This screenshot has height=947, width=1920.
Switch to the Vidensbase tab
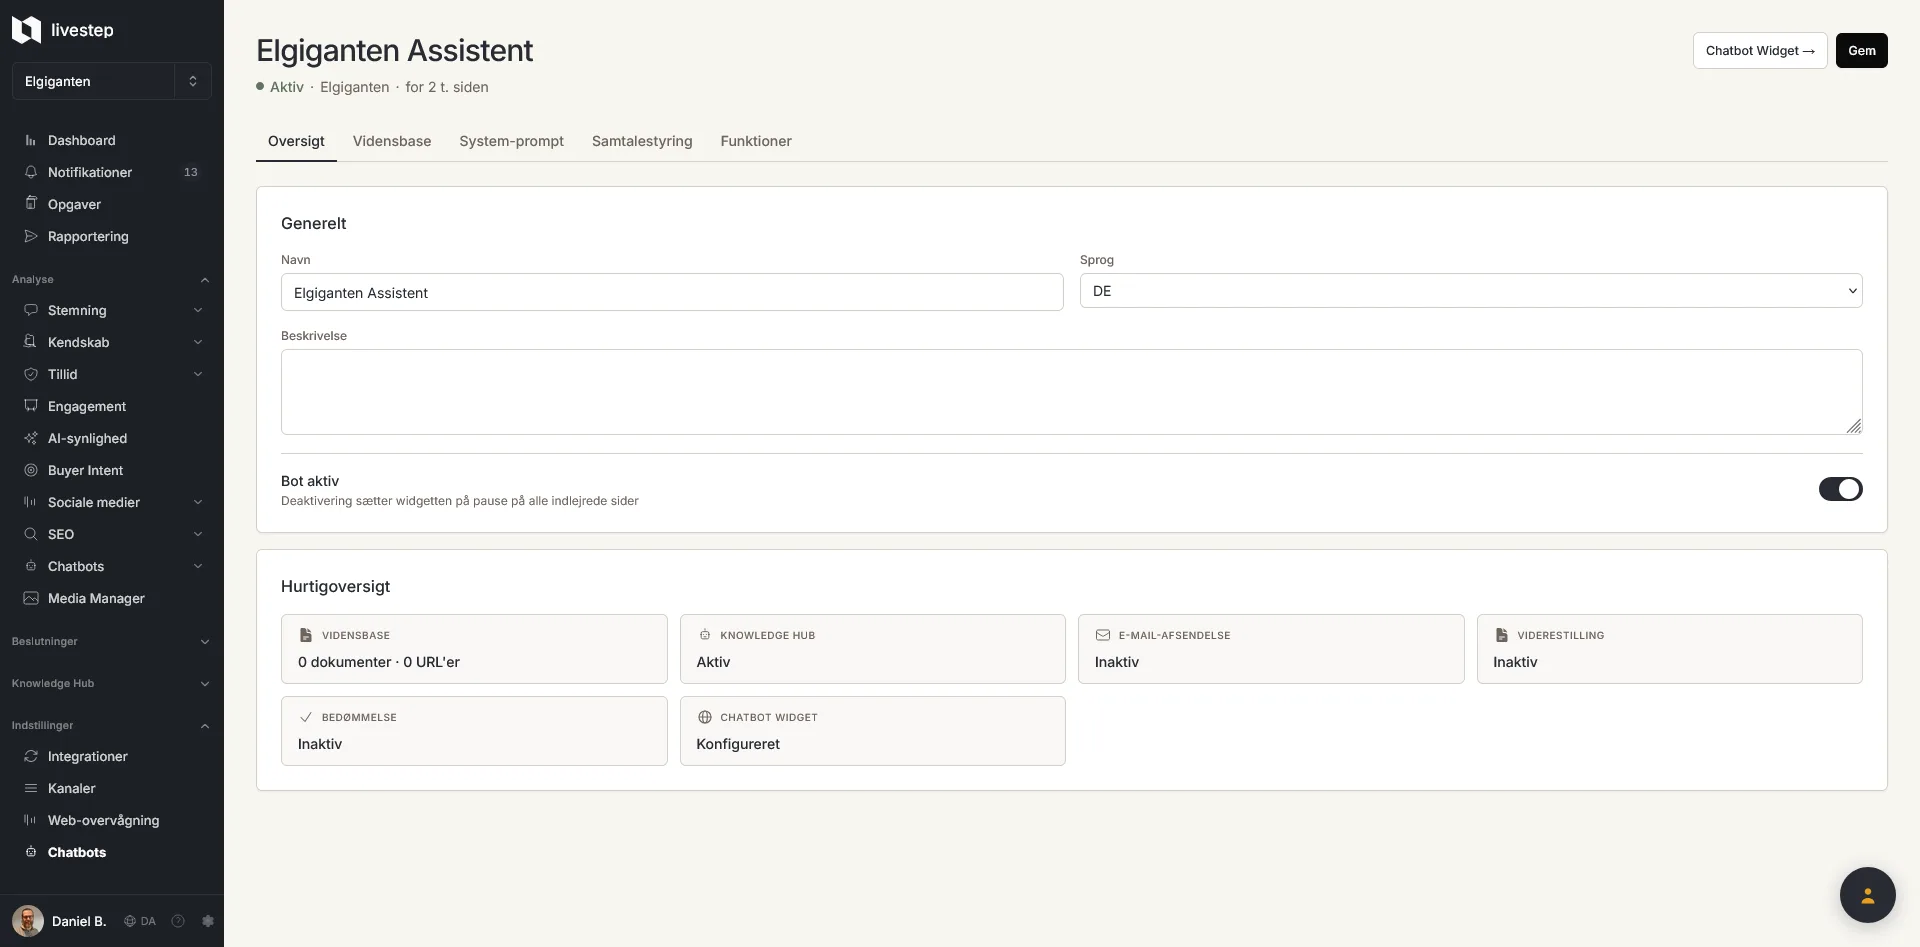coord(392,141)
